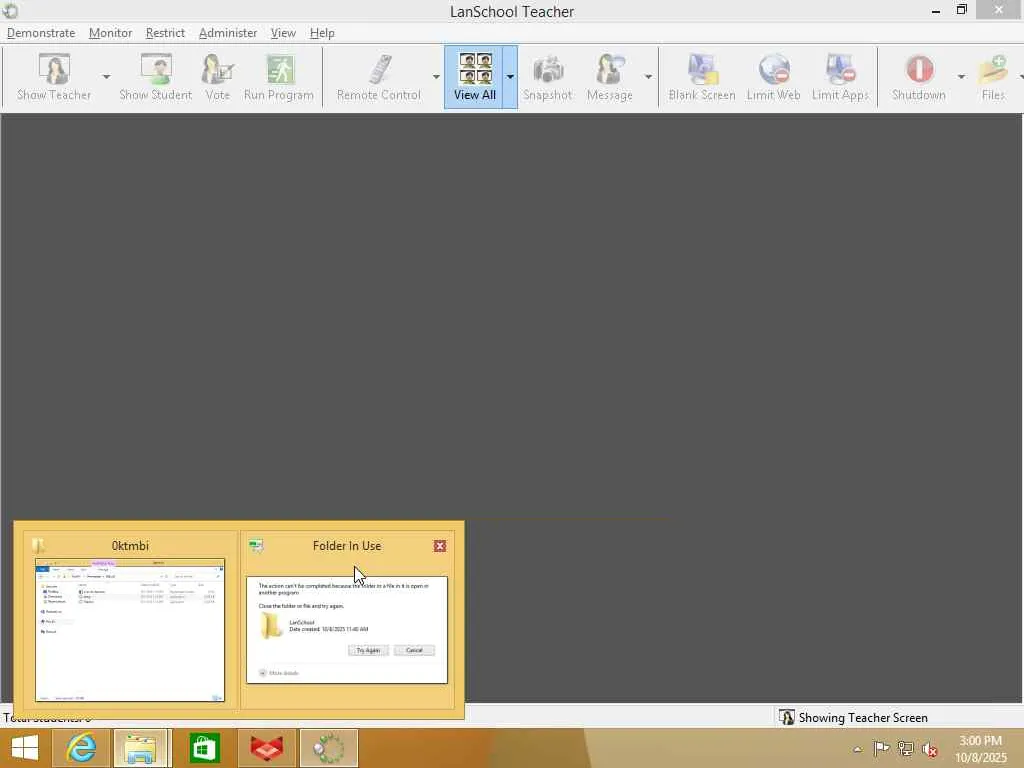Click the Run Program icon
The height and width of the screenshot is (768, 1024).
[x=279, y=77]
